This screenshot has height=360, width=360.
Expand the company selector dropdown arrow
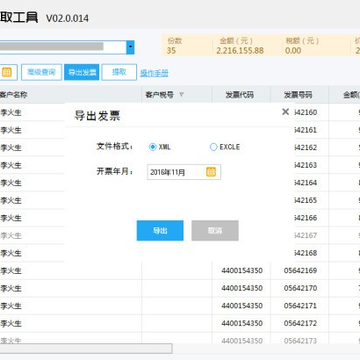point(130,47)
